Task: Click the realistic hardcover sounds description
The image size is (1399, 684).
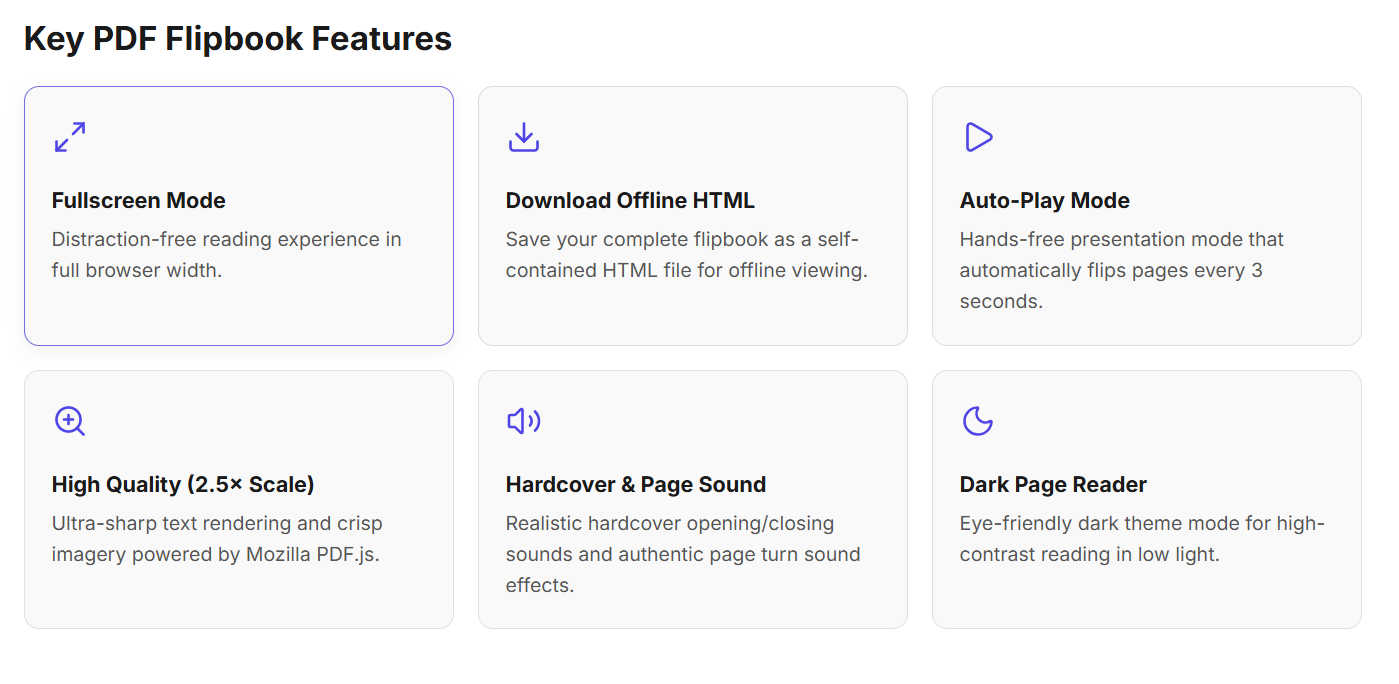Action: (x=683, y=554)
